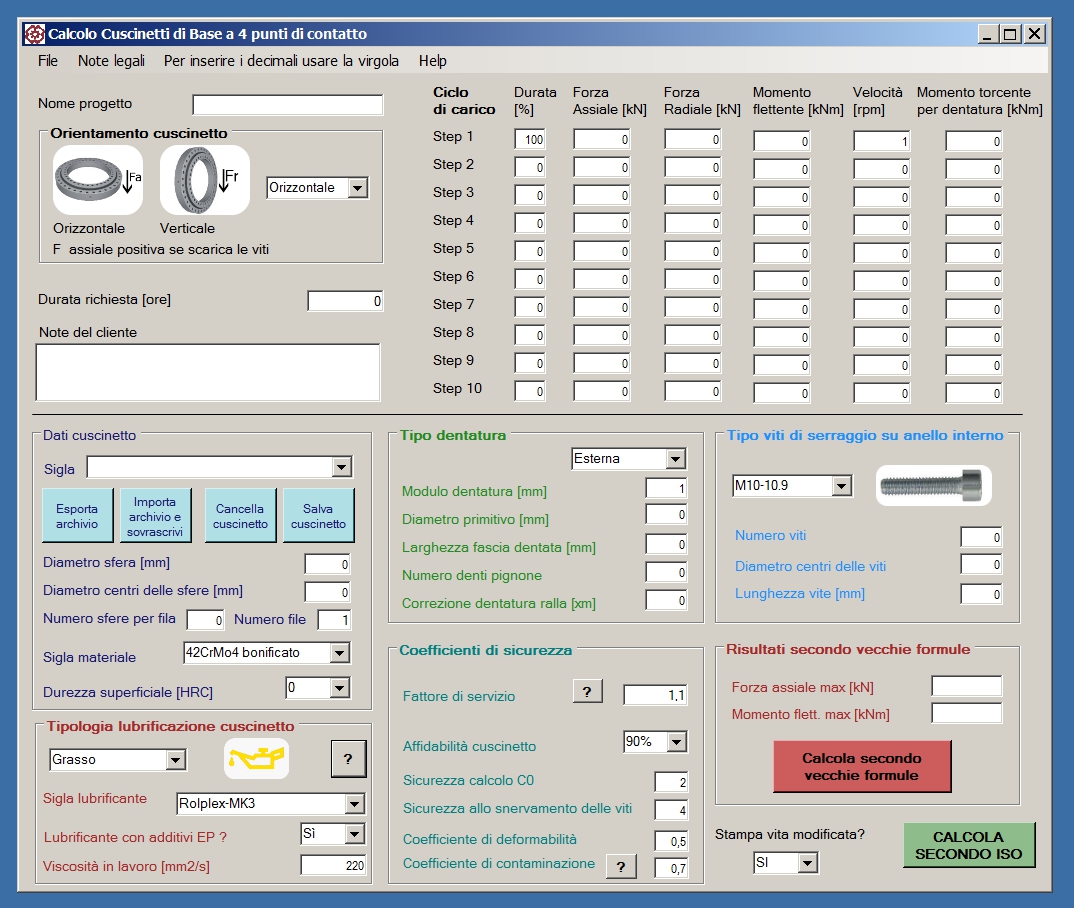Open the Help menu
1074x908 pixels.
[x=433, y=61]
